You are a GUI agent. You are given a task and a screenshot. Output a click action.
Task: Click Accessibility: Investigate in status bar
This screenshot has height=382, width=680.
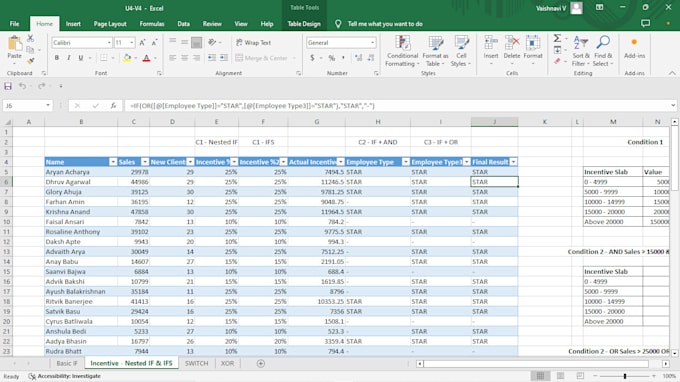point(65,376)
